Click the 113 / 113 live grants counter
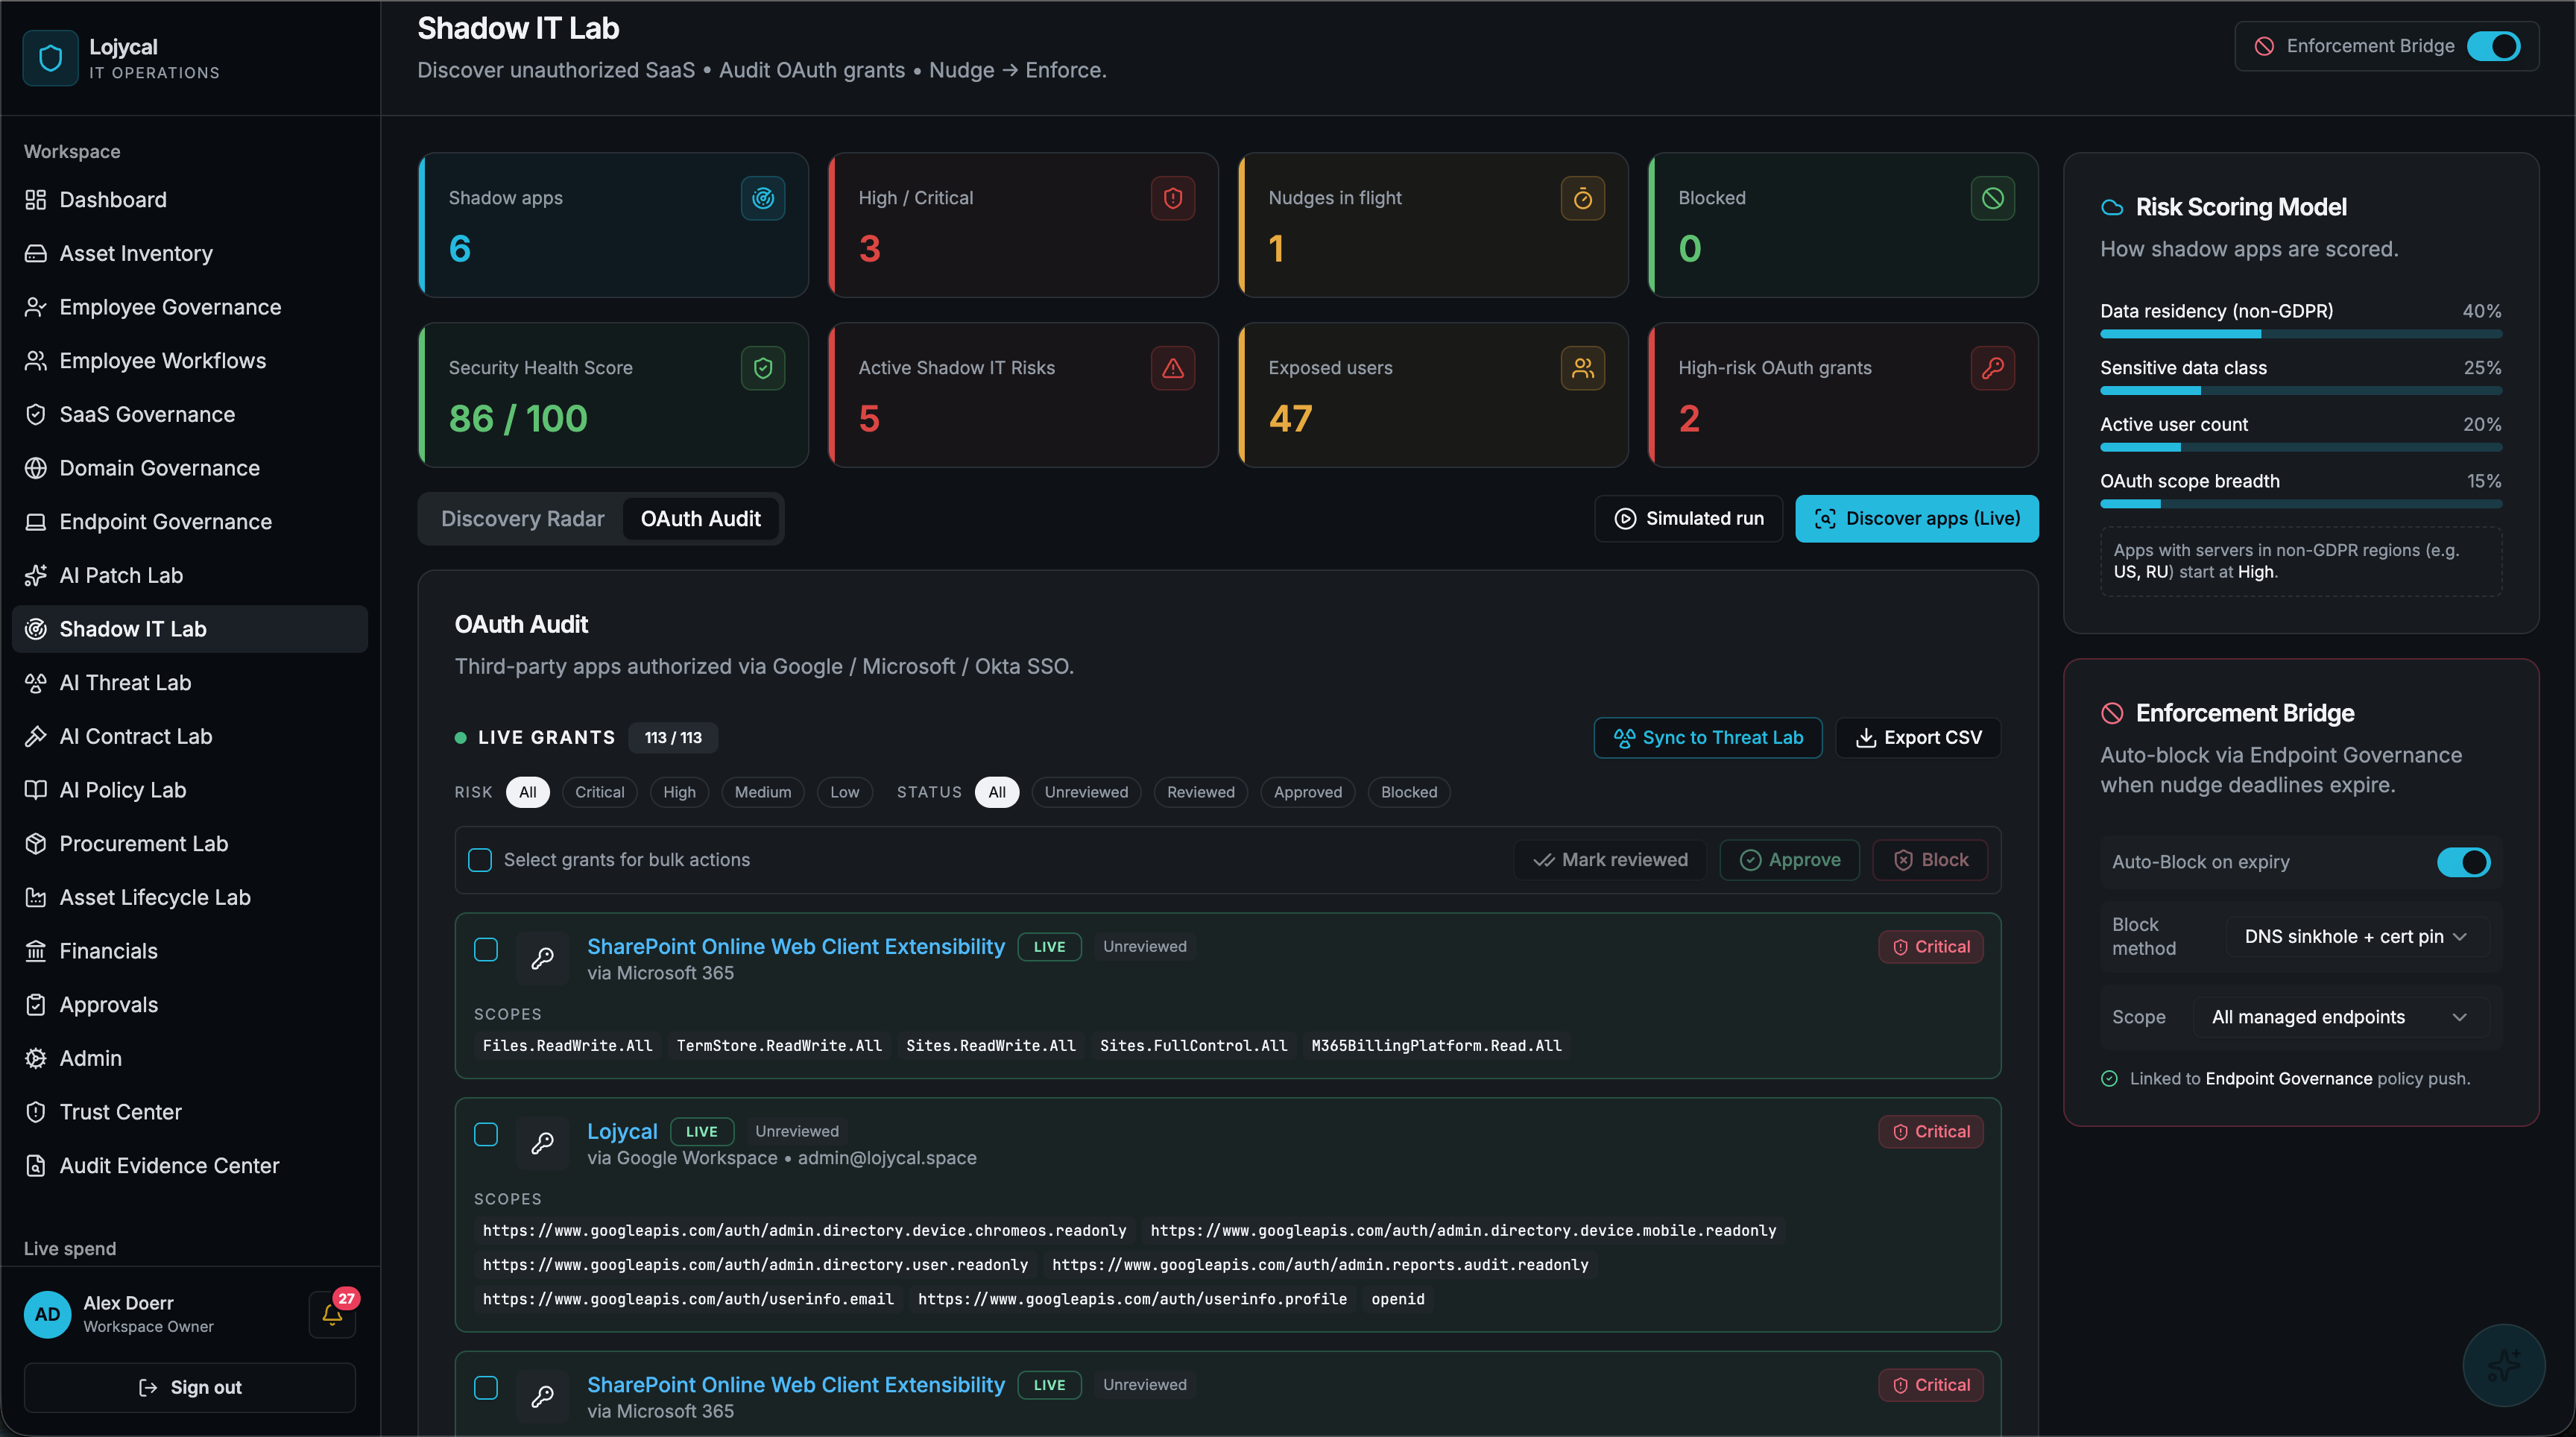This screenshot has width=2576, height=1437. point(673,738)
